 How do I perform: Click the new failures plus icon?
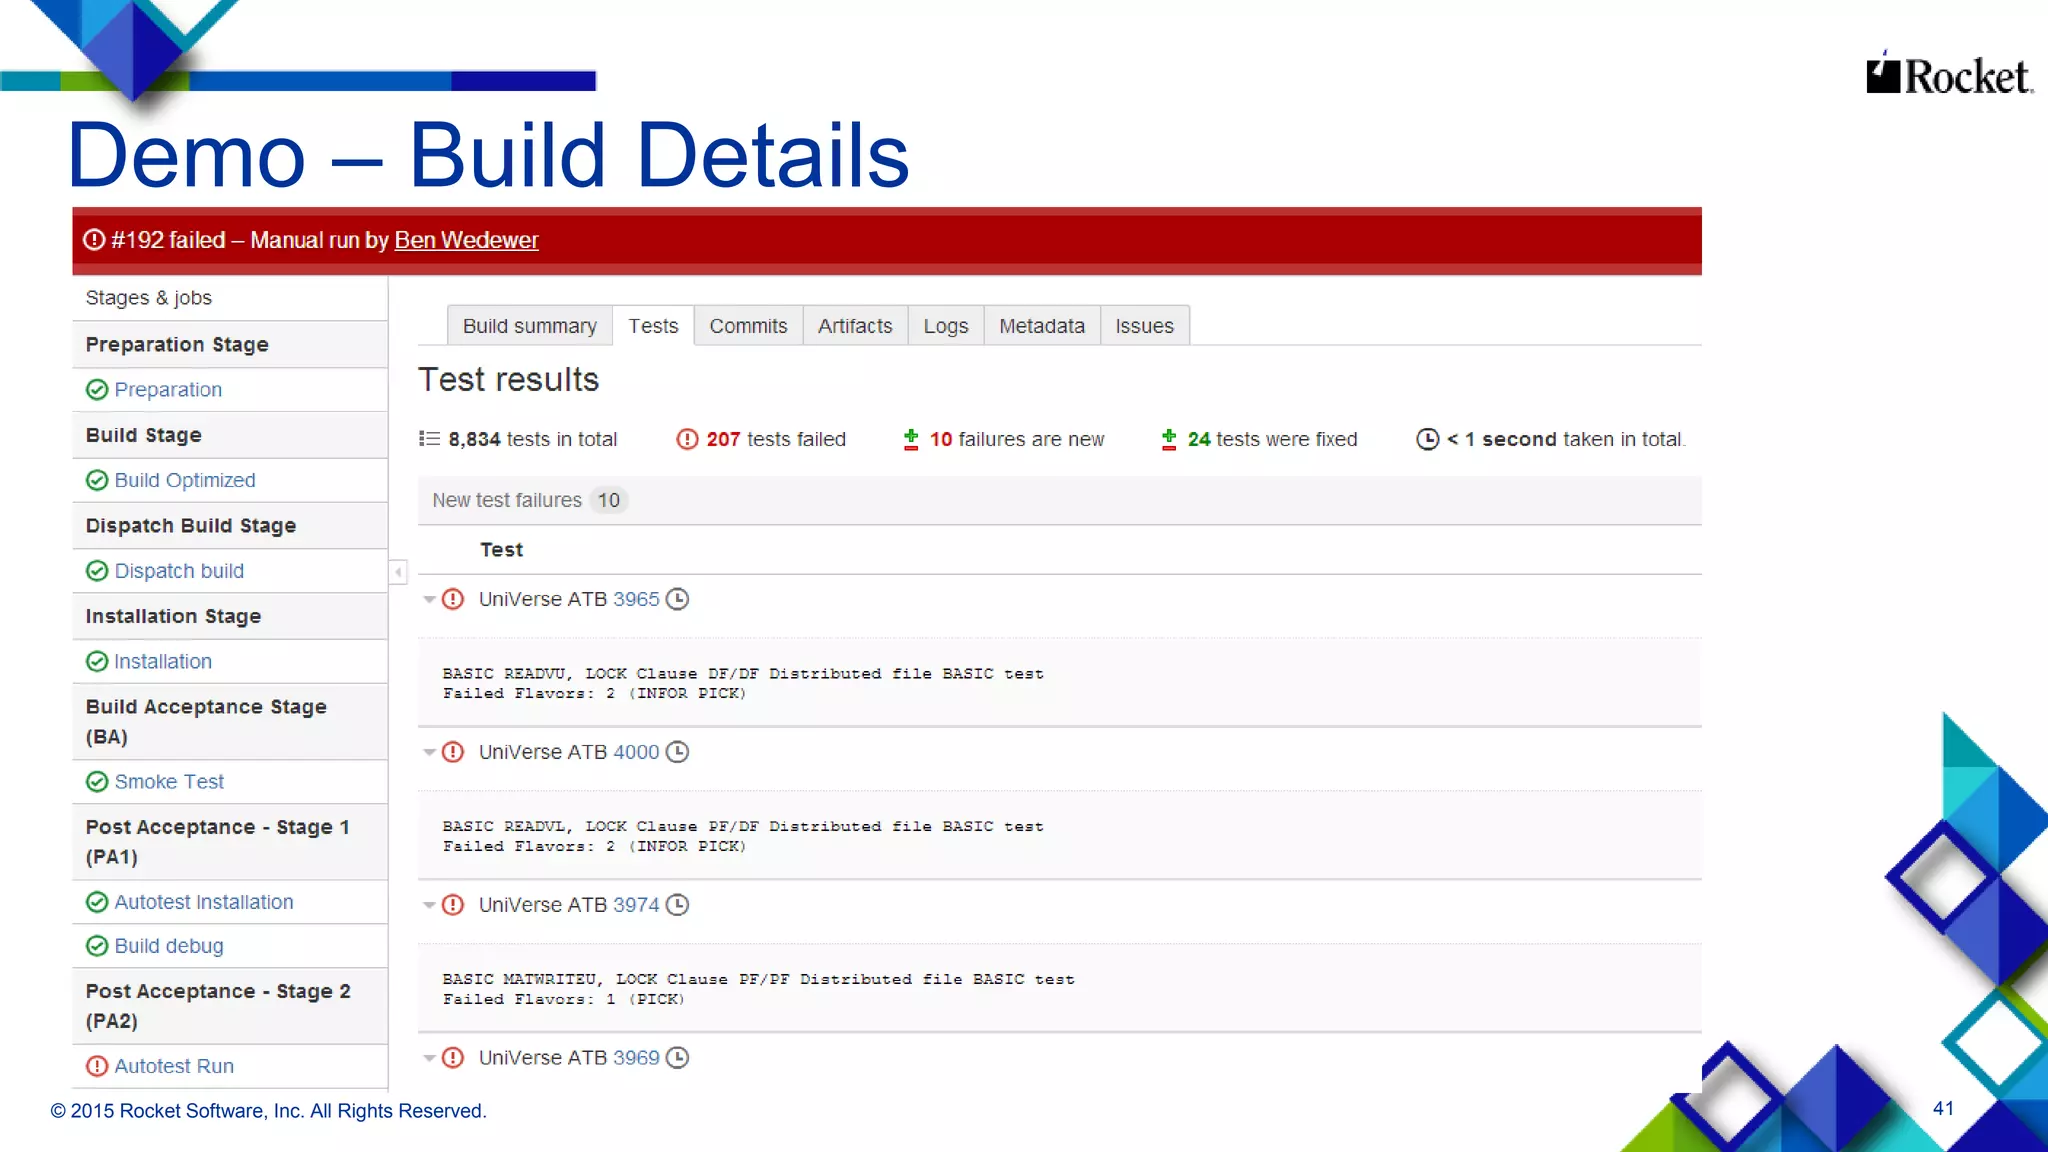point(911,439)
